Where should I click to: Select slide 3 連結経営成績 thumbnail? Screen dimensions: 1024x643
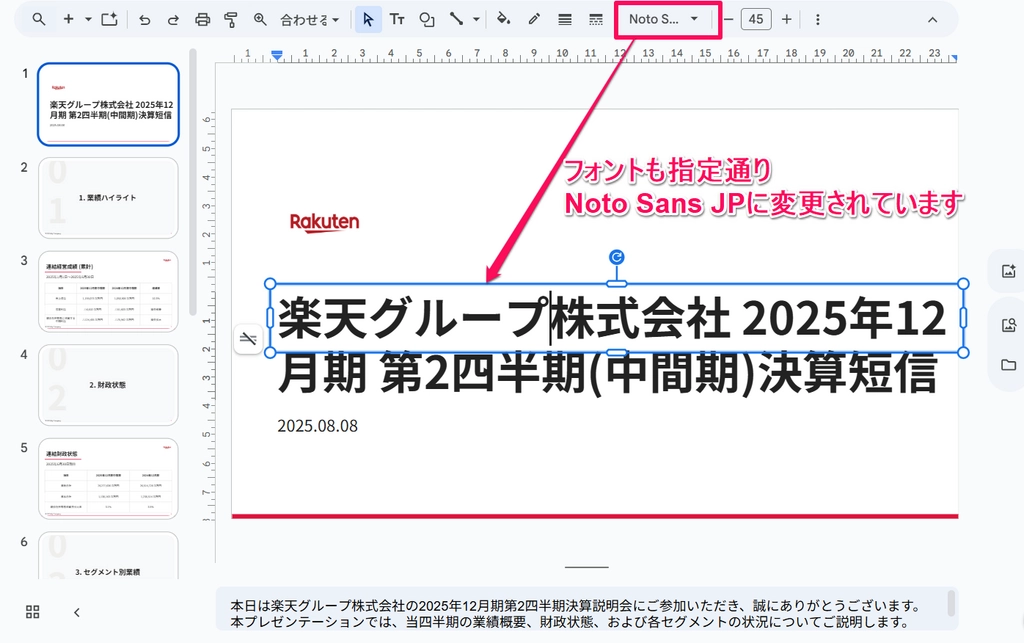coord(108,291)
